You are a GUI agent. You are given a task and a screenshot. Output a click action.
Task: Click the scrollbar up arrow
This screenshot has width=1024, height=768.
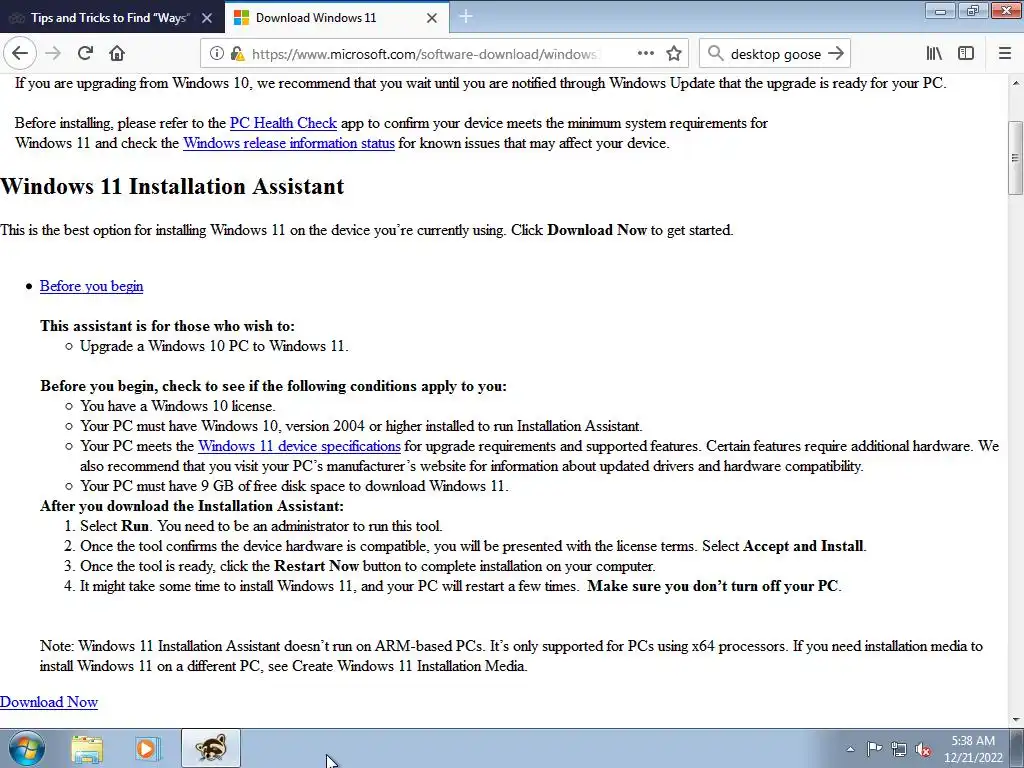(1015, 84)
